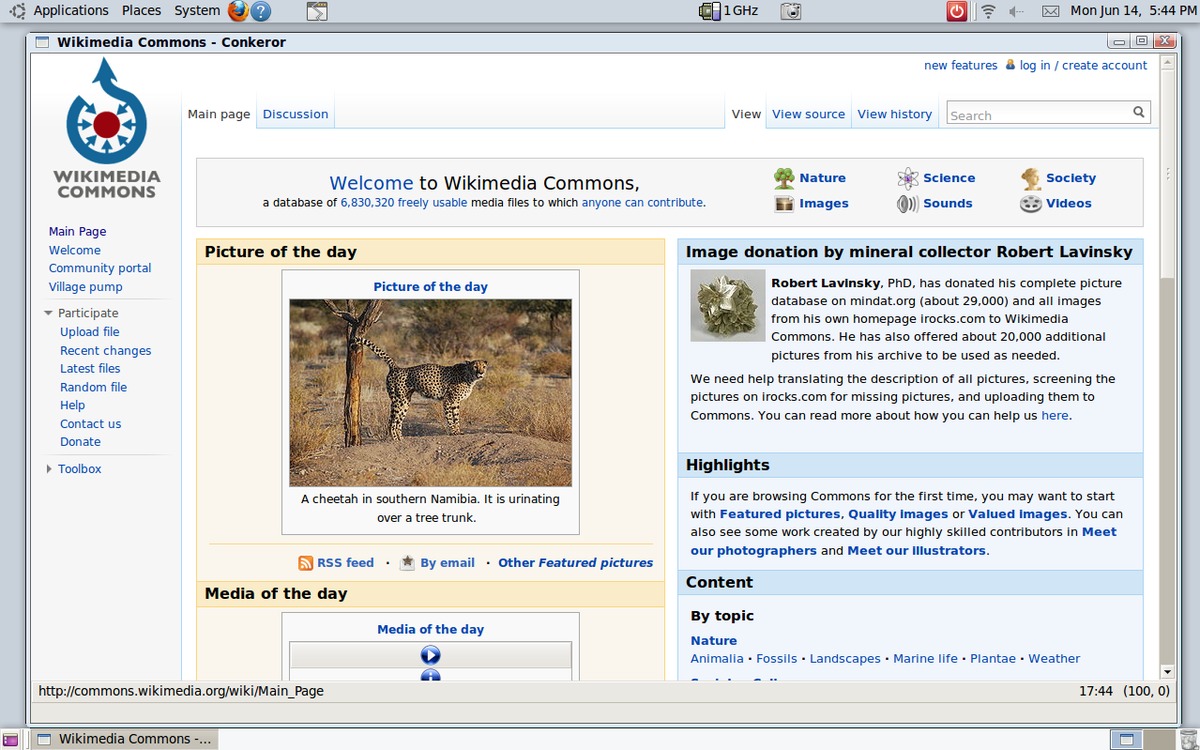Play the Media of the day
Screen dimensions: 1200x750
(x=430, y=655)
